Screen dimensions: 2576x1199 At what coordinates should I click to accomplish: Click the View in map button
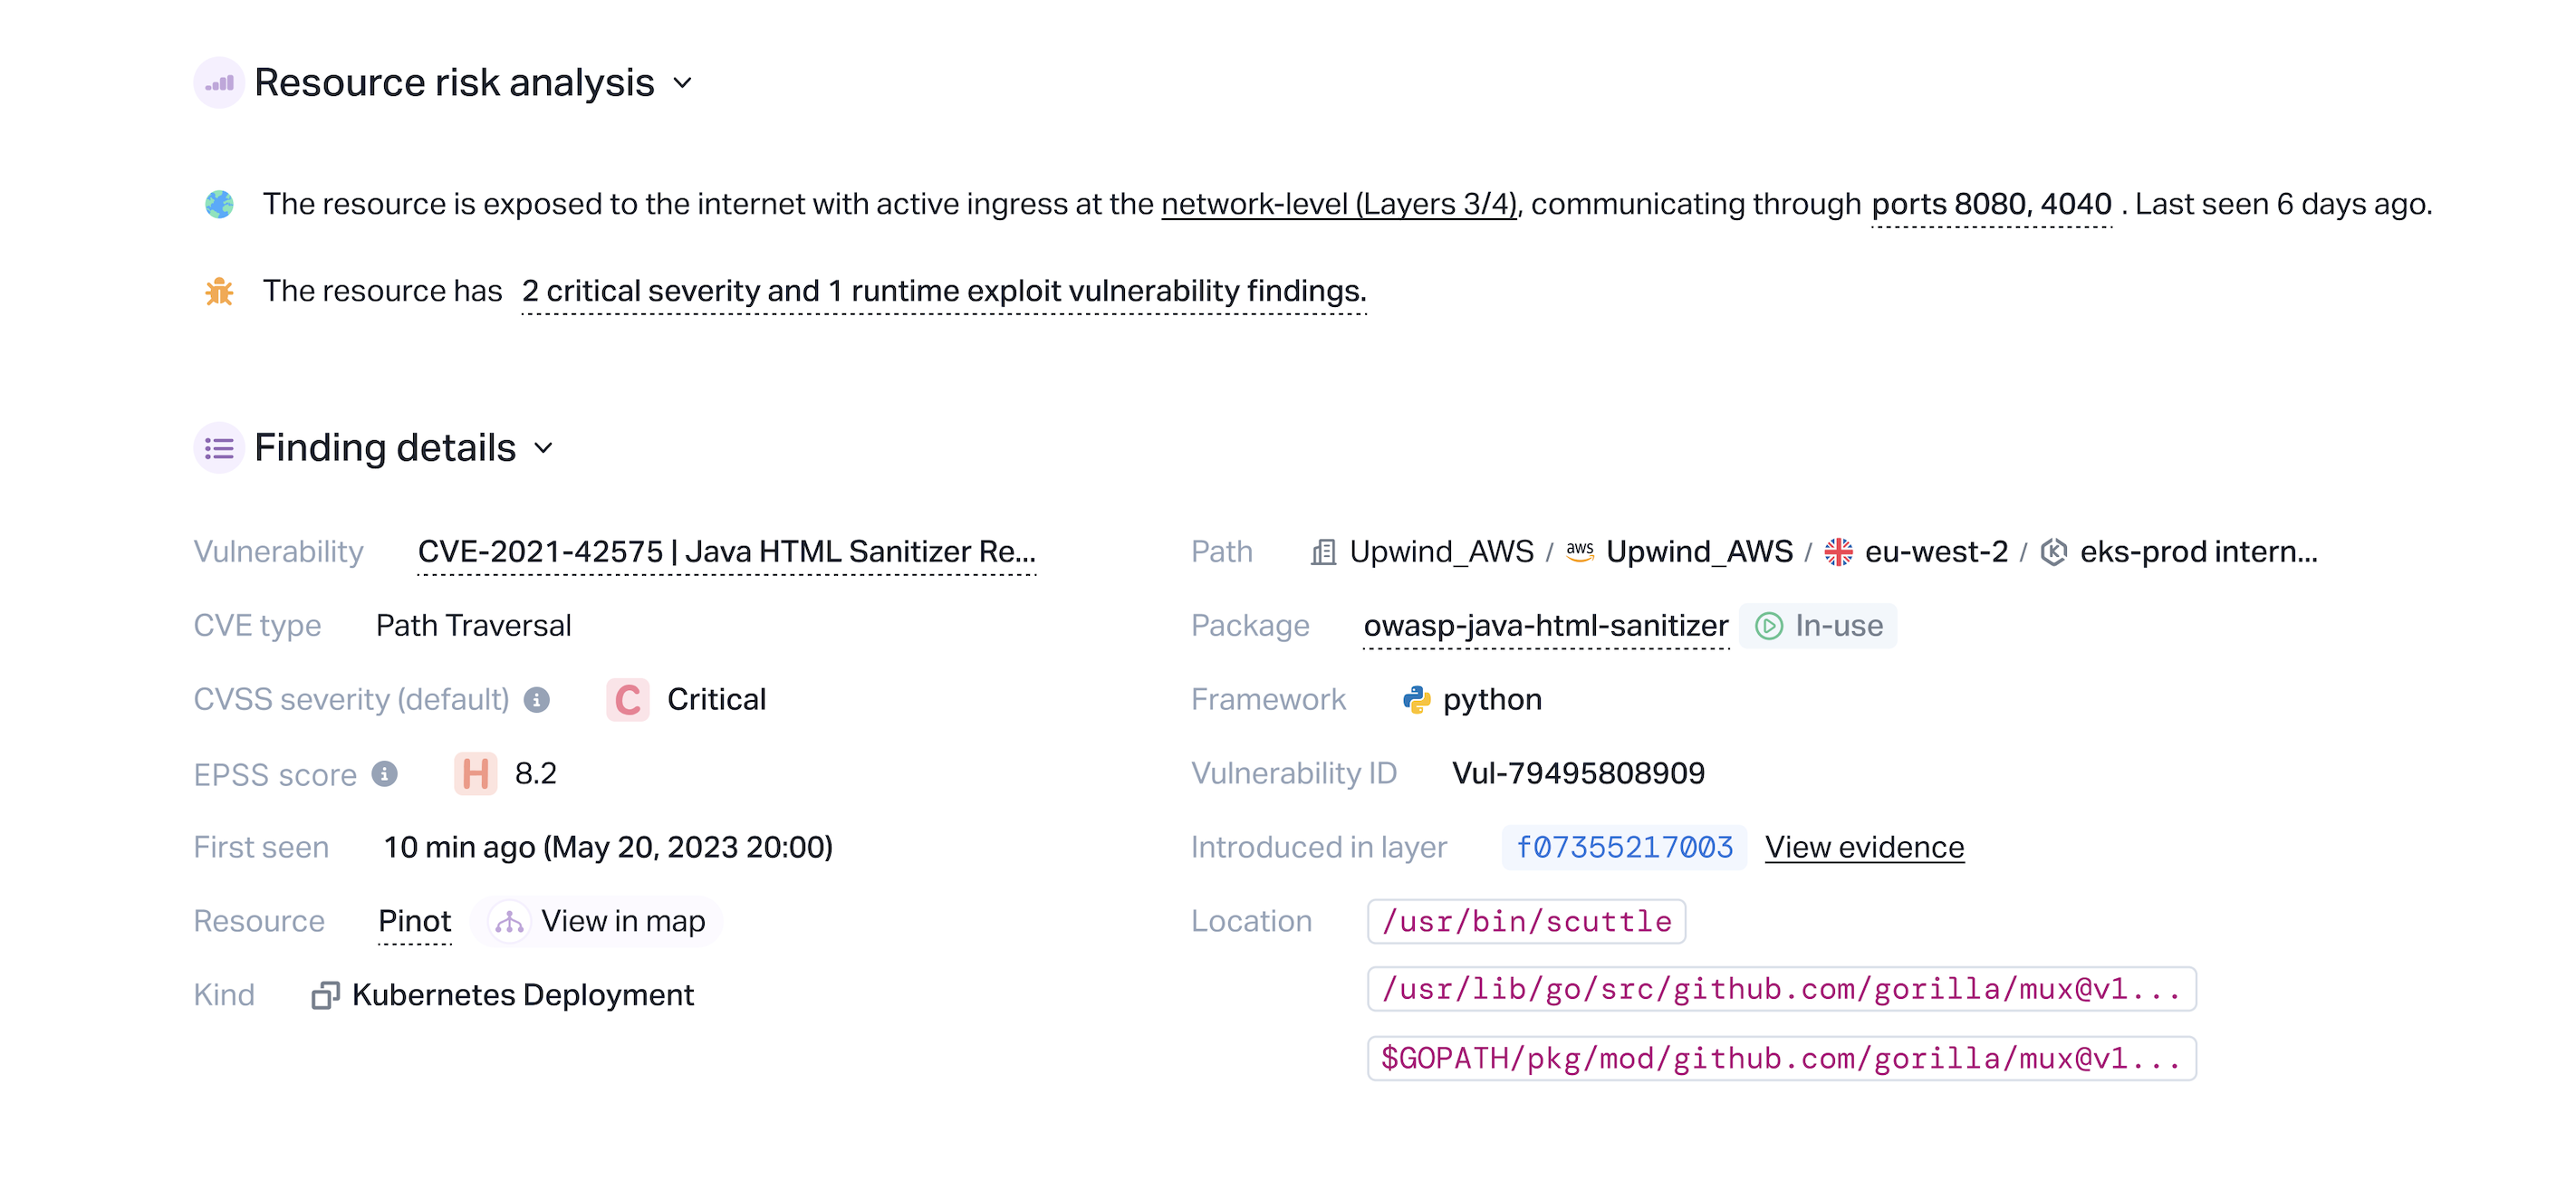(596, 921)
